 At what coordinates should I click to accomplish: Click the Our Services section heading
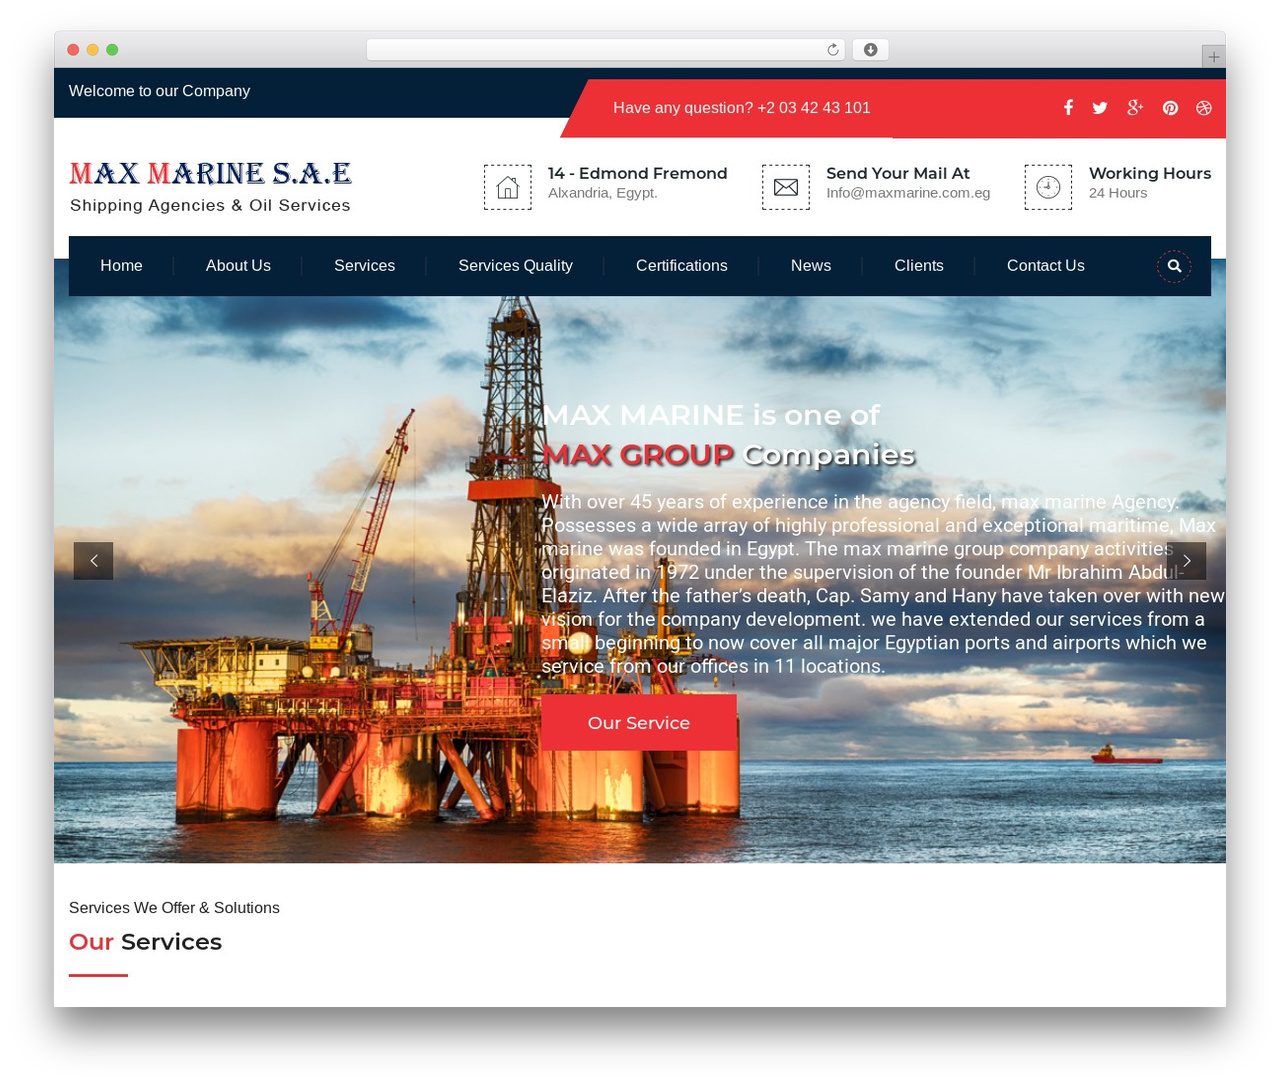click(x=145, y=942)
